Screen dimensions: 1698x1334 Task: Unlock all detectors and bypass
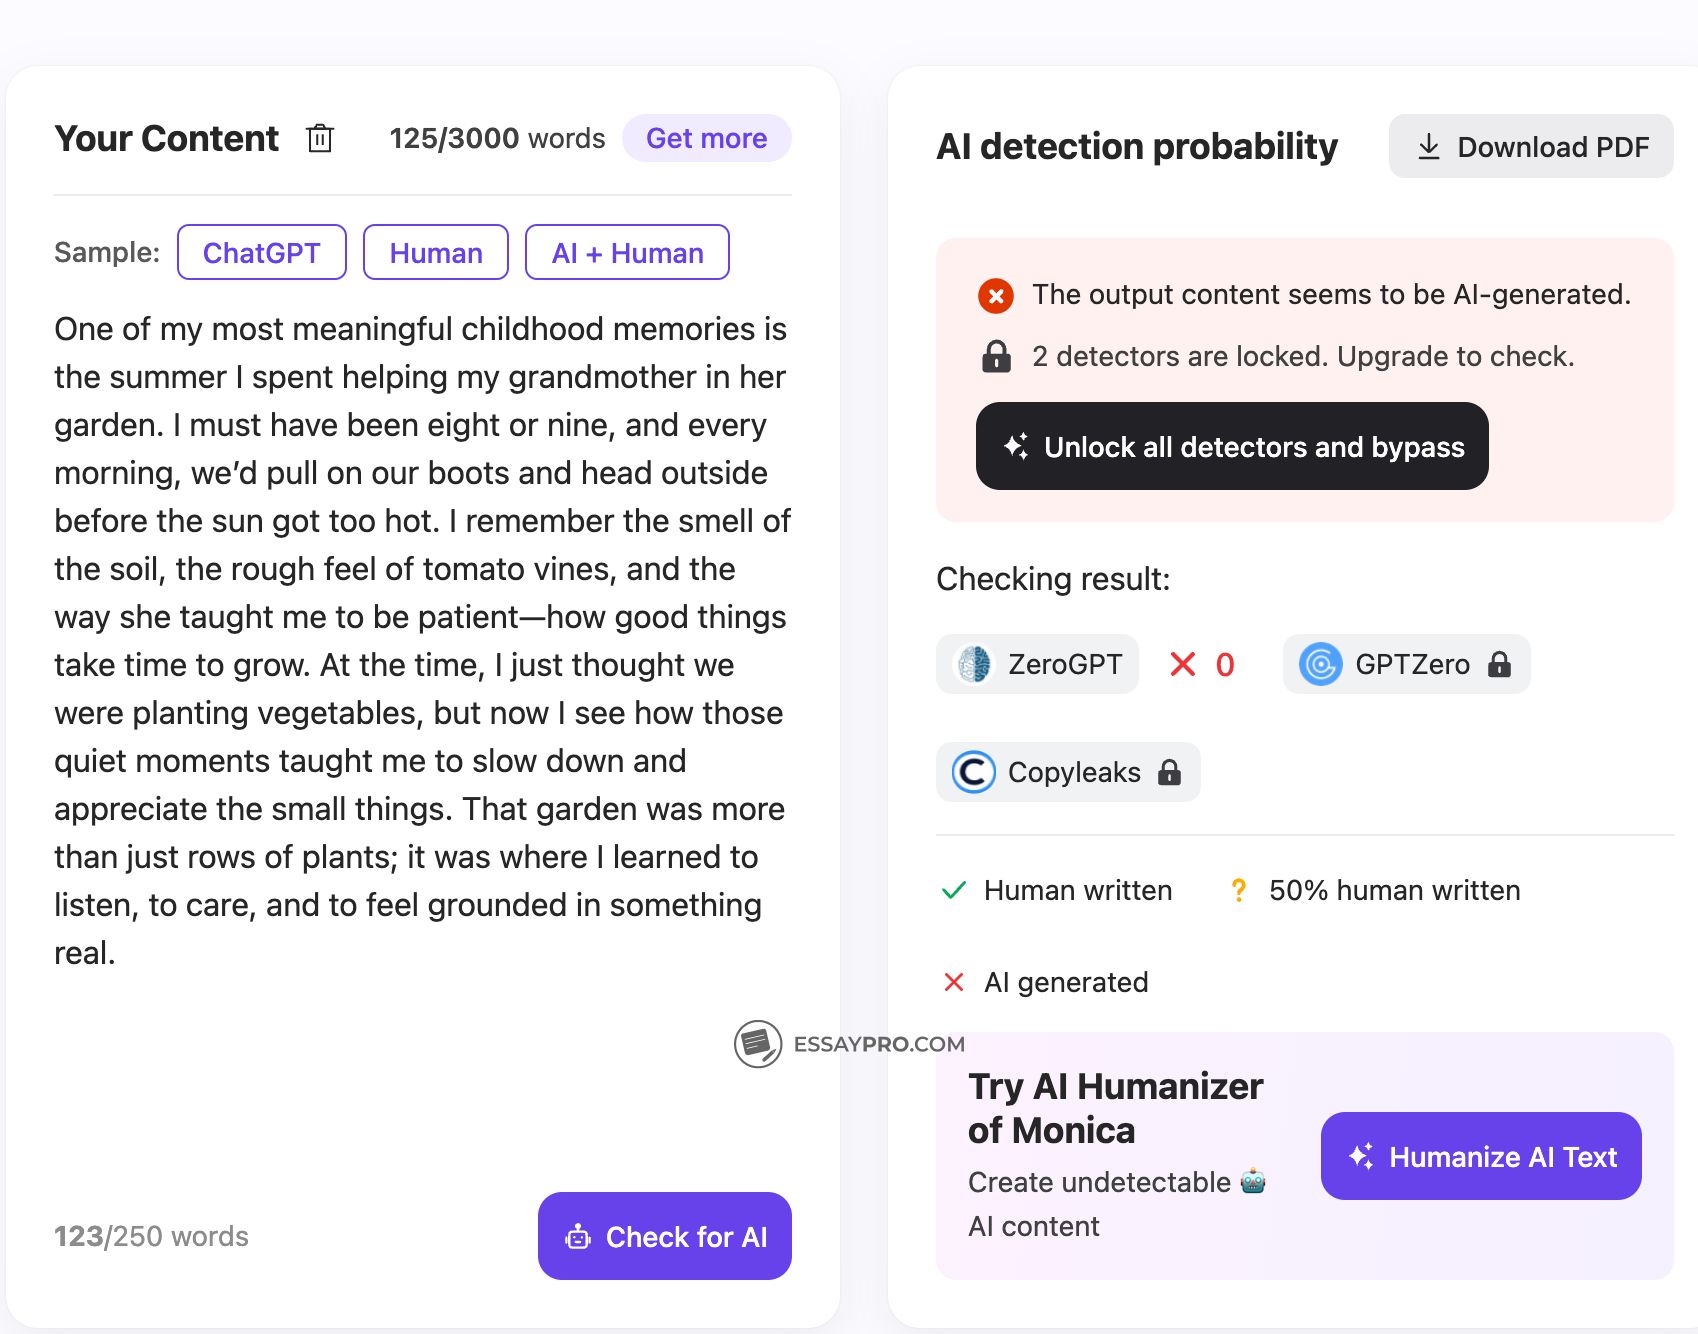coord(1232,447)
